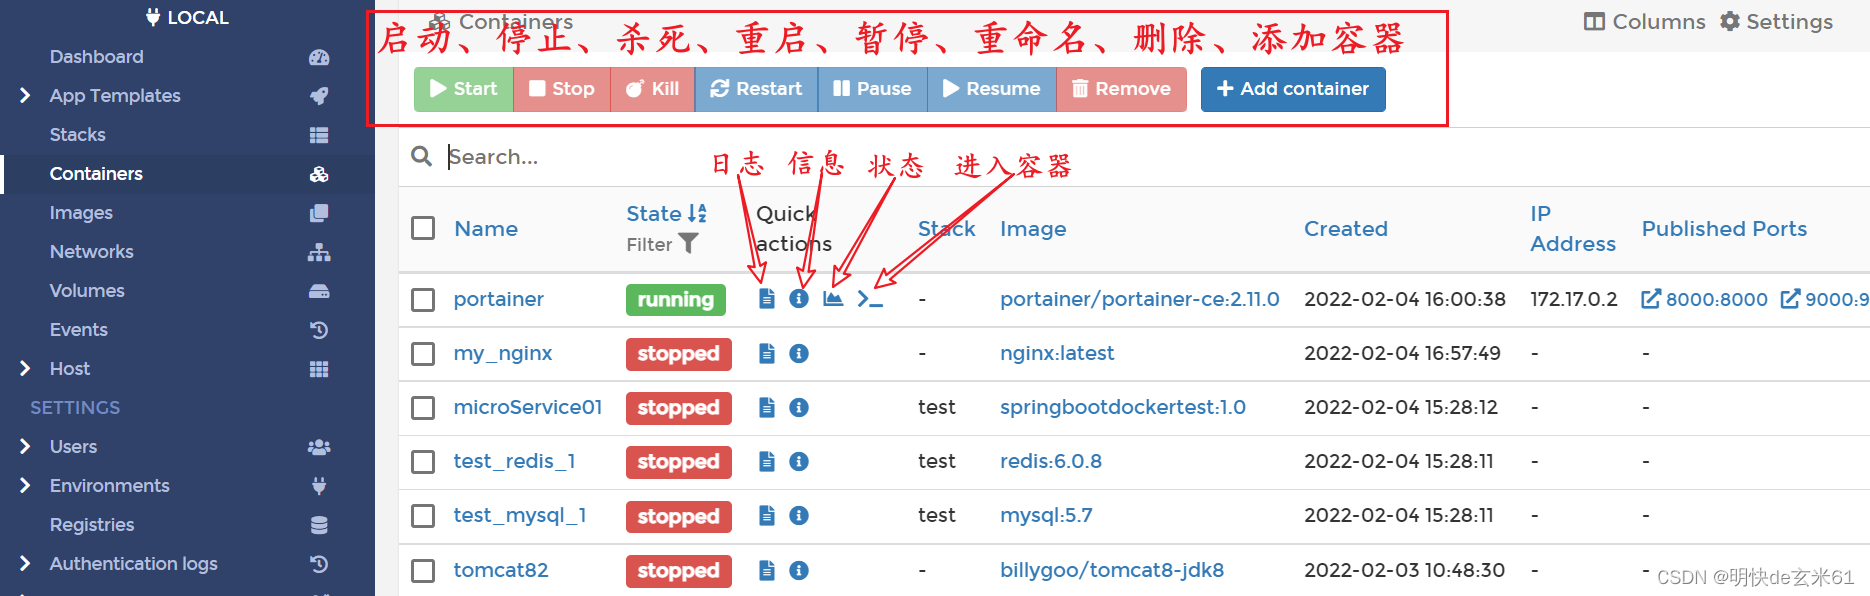The image size is (1870, 596).
Task: Open logs icon for tomcat82 container
Action: coord(767,570)
